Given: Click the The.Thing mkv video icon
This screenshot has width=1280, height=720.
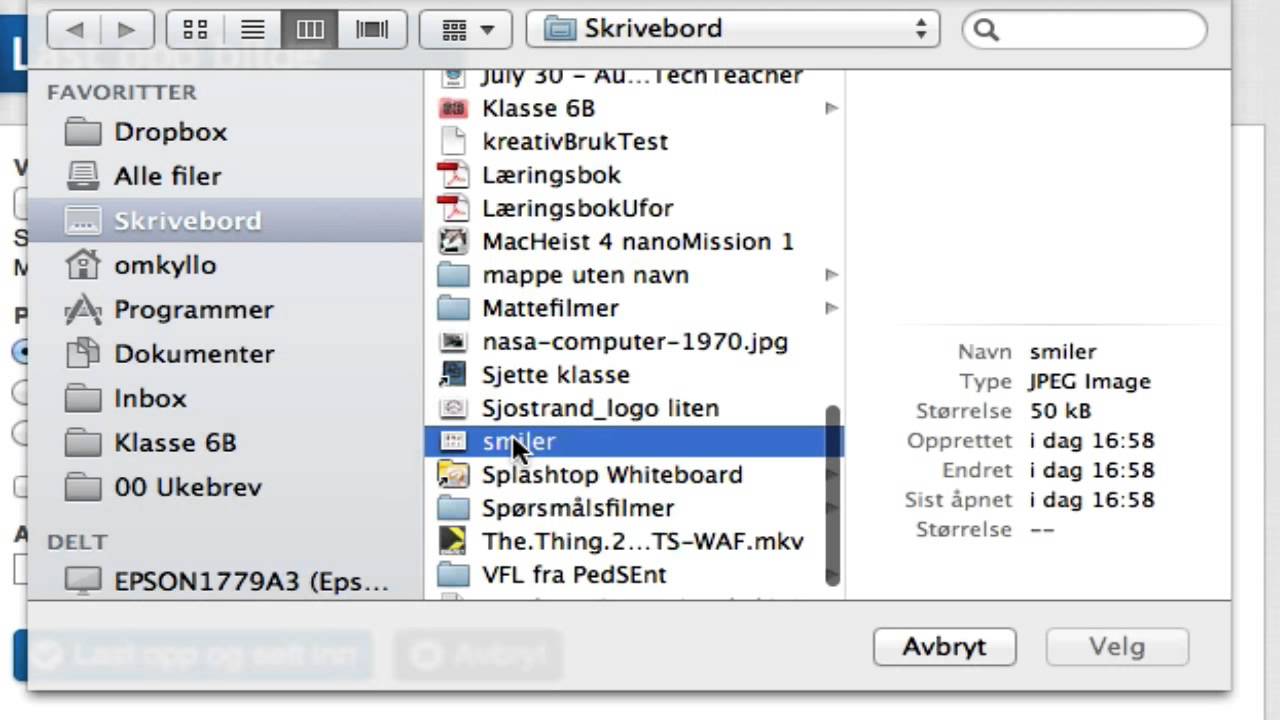Looking at the screenshot, I should (454, 541).
